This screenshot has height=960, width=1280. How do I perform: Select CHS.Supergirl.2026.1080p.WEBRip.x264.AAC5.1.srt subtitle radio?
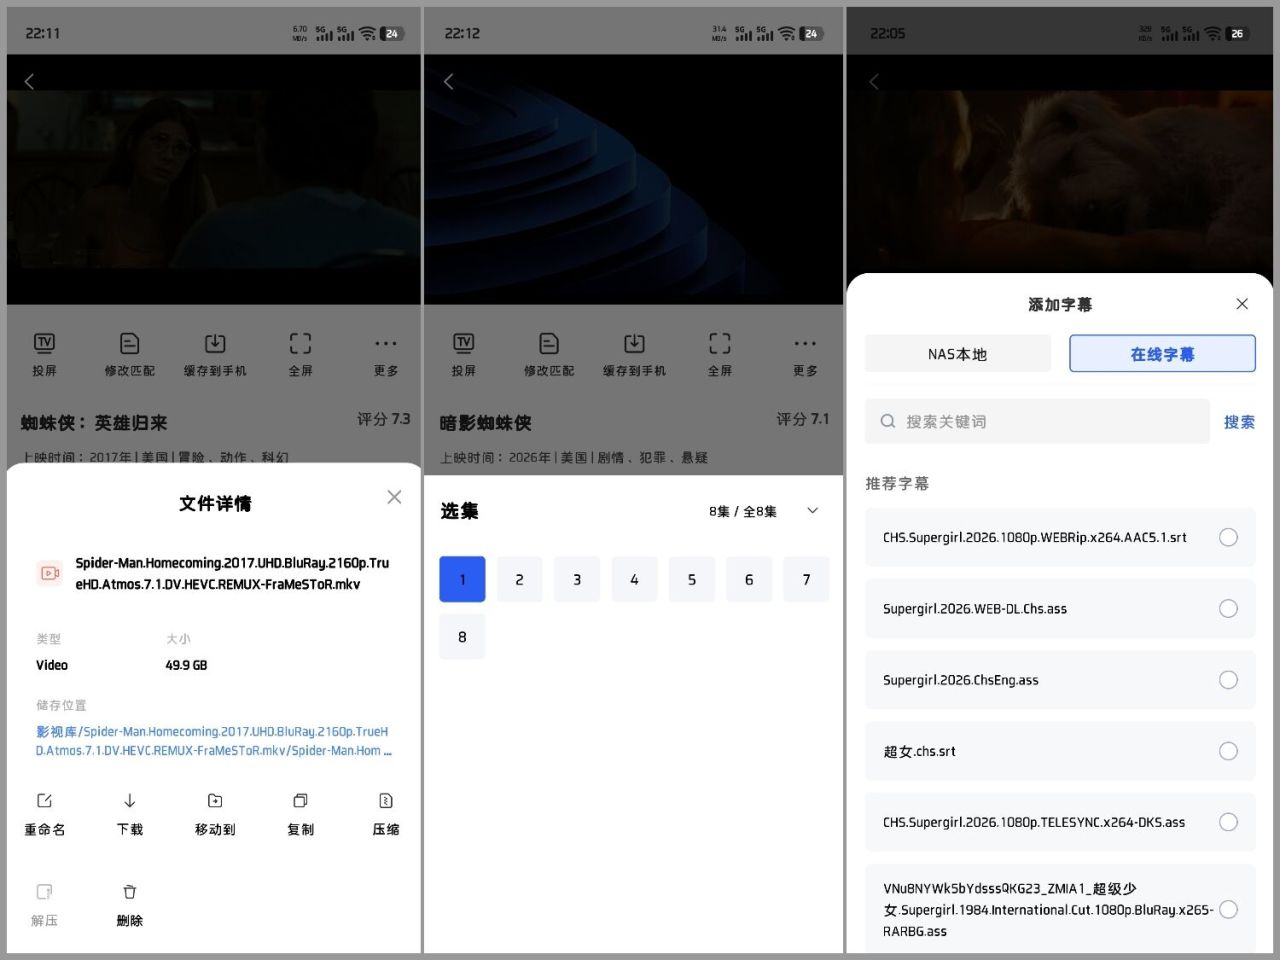point(1228,538)
